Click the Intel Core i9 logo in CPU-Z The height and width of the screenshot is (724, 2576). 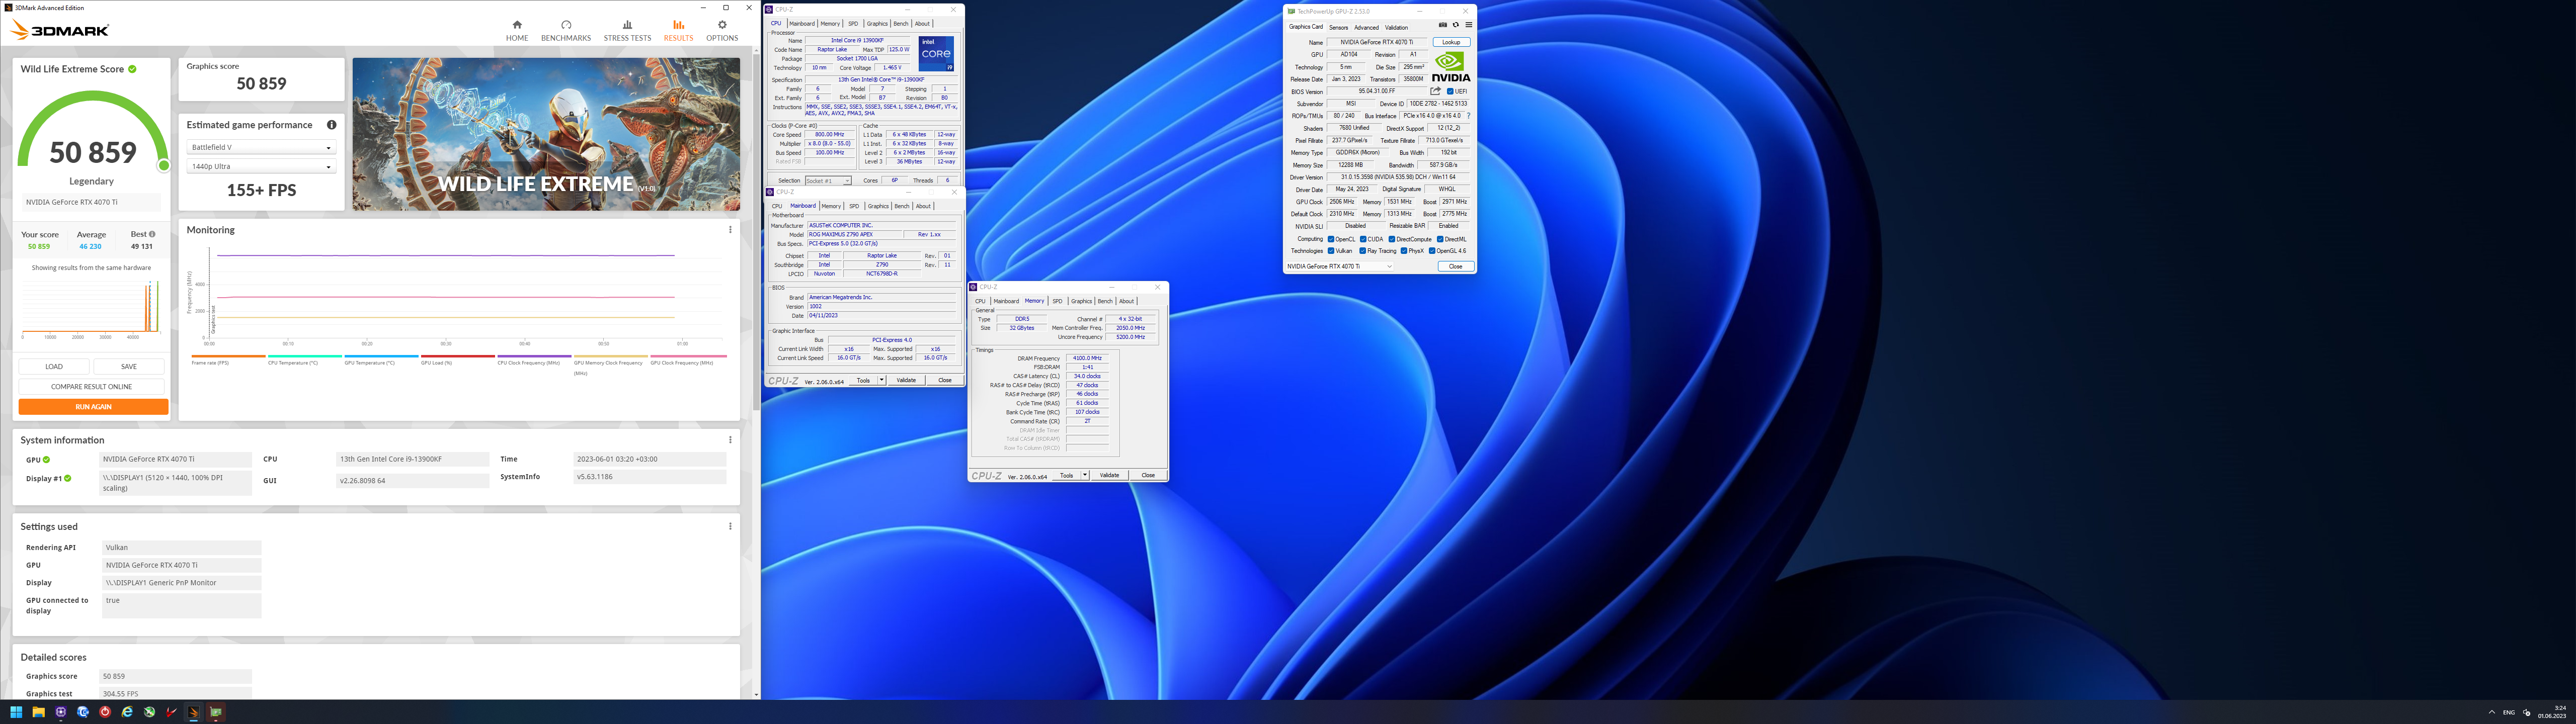pos(936,54)
